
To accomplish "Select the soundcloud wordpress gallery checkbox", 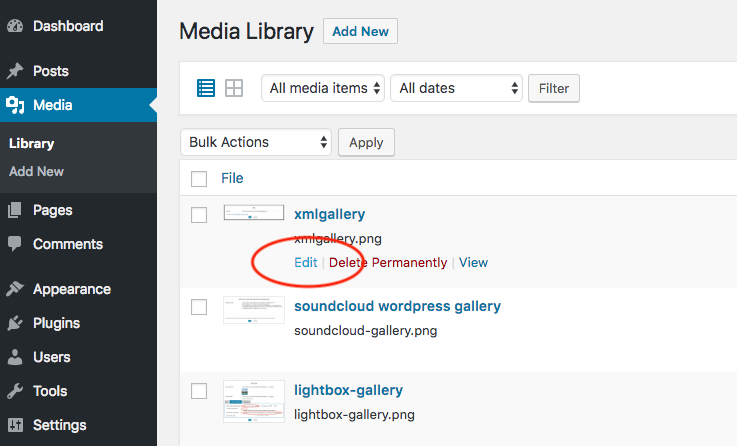I will point(199,307).
